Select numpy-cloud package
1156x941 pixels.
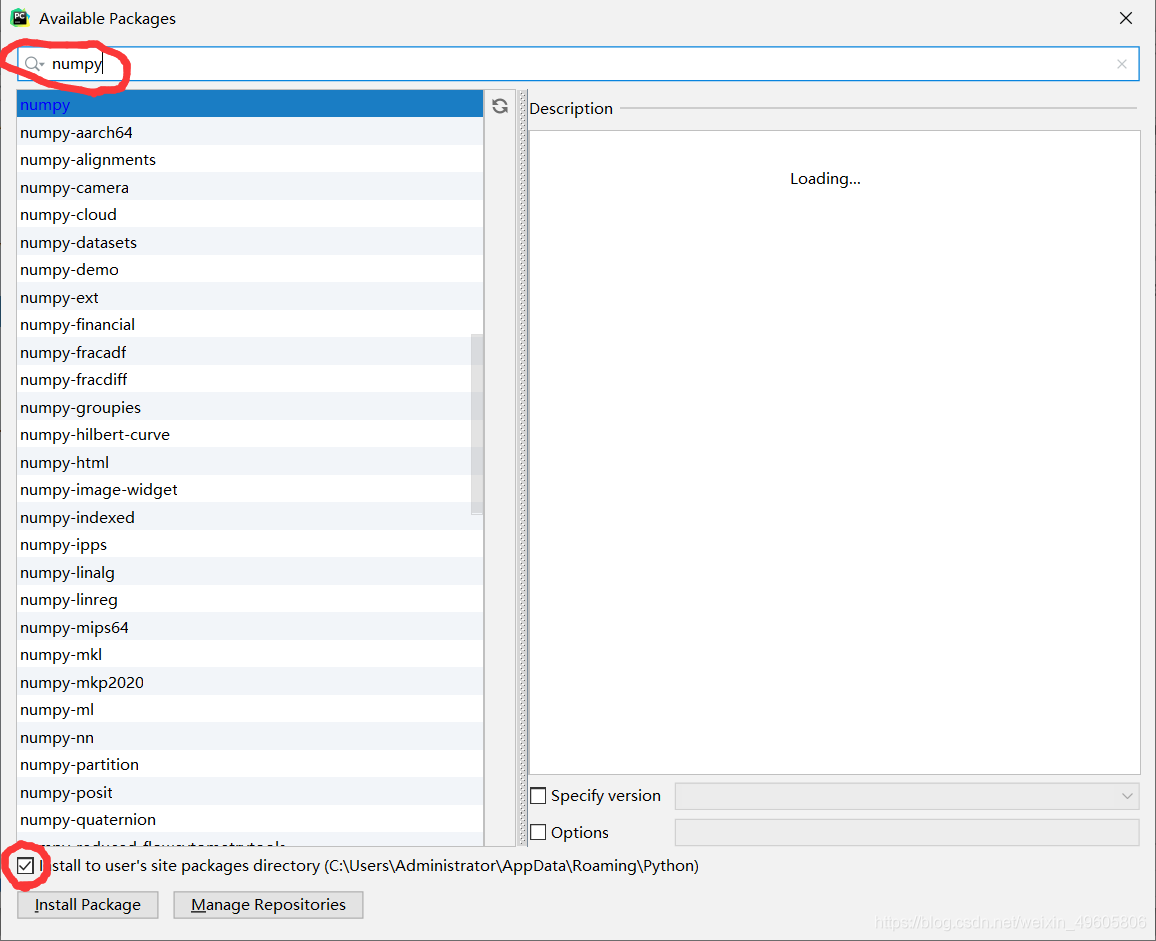pyautogui.click(x=250, y=215)
